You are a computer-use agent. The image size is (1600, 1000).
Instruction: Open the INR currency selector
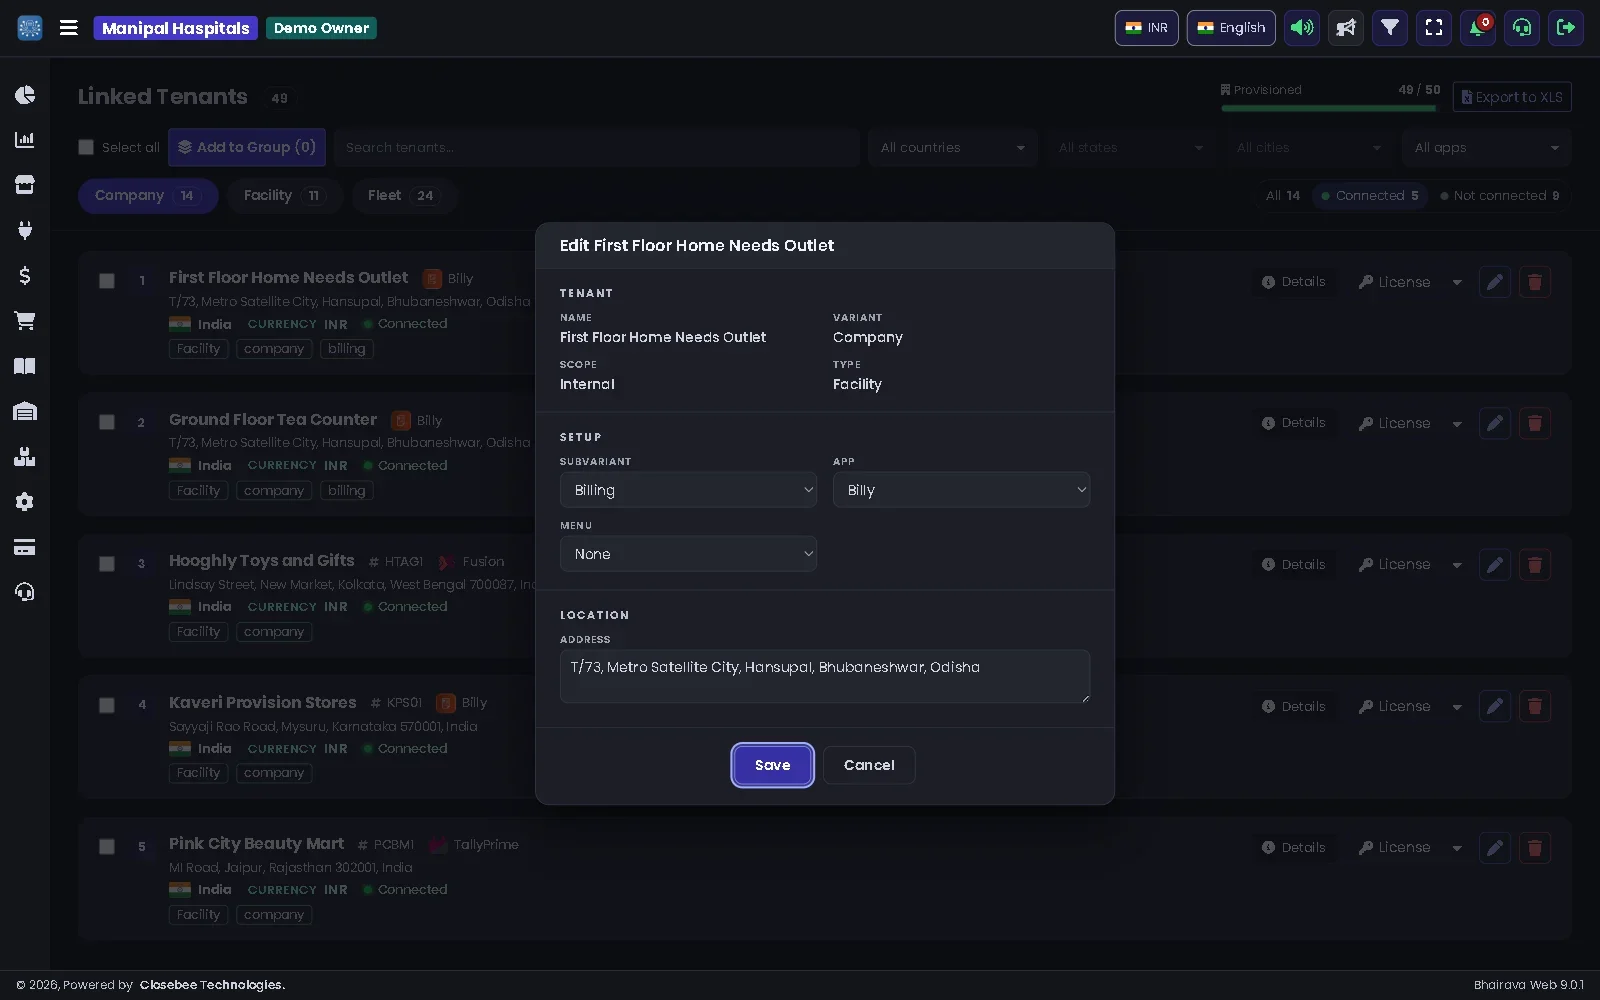pyautogui.click(x=1147, y=28)
